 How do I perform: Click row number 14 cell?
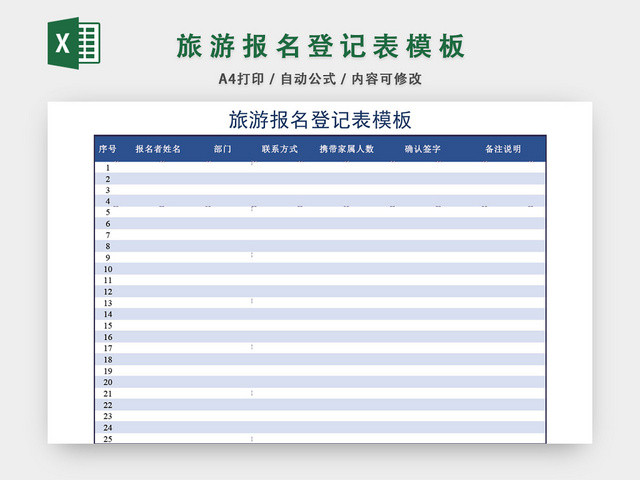[x=108, y=314]
